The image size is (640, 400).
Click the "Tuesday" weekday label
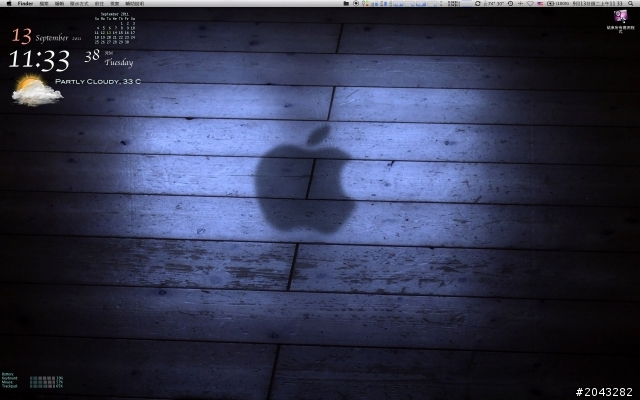(x=119, y=62)
